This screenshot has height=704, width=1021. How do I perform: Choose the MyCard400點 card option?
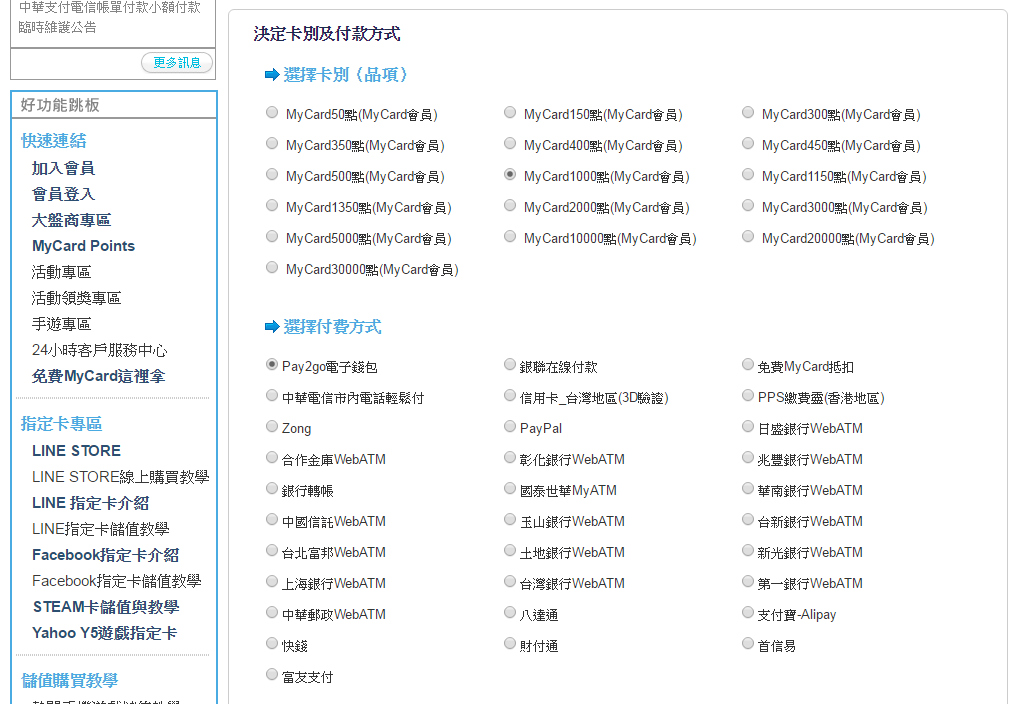pos(510,144)
